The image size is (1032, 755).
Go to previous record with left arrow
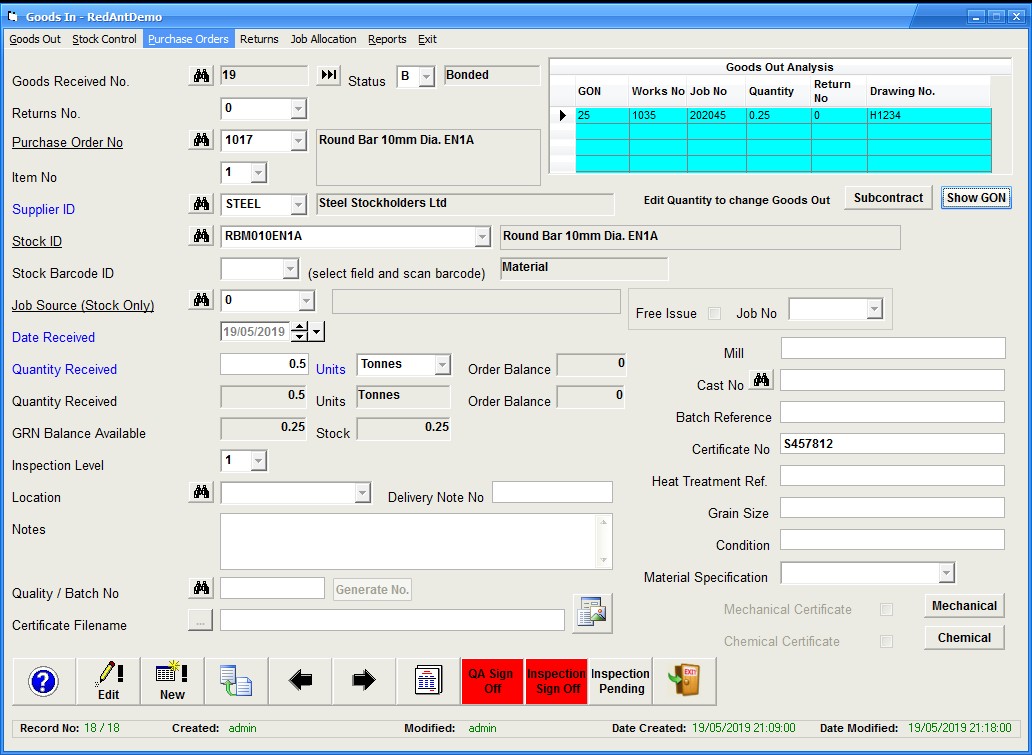click(x=300, y=681)
